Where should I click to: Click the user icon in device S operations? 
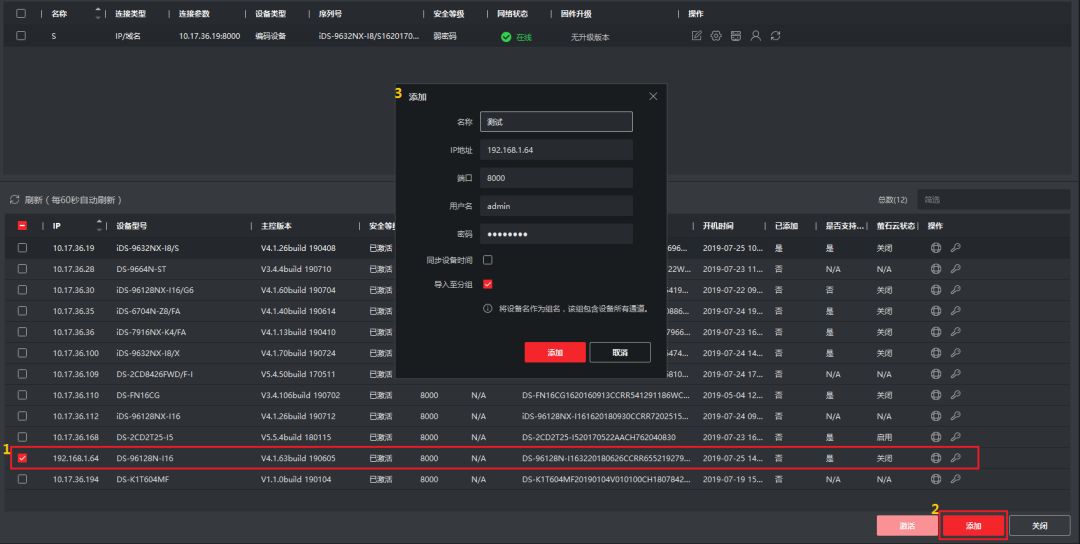pyautogui.click(x=756, y=36)
